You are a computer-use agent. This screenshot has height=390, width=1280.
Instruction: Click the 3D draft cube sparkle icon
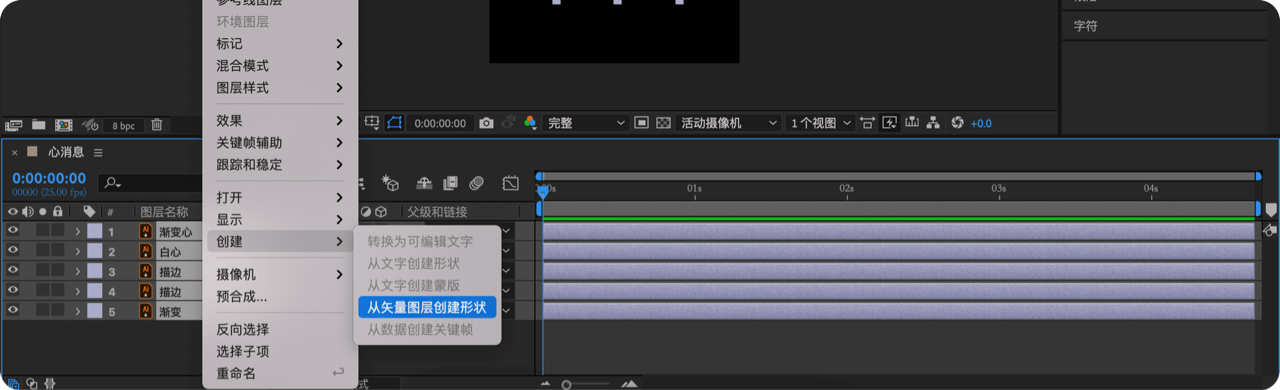(x=391, y=183)
